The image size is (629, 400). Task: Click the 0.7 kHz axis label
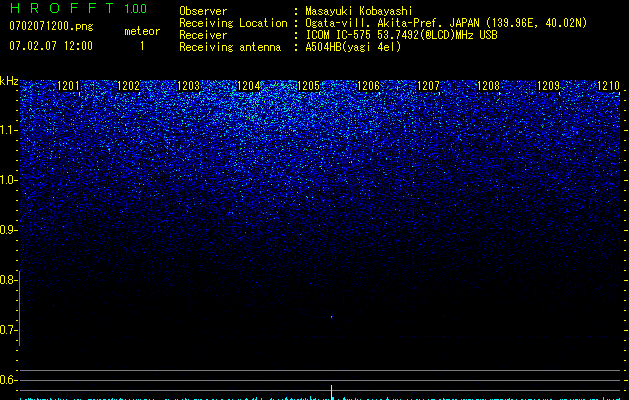(x=8, y=330)
